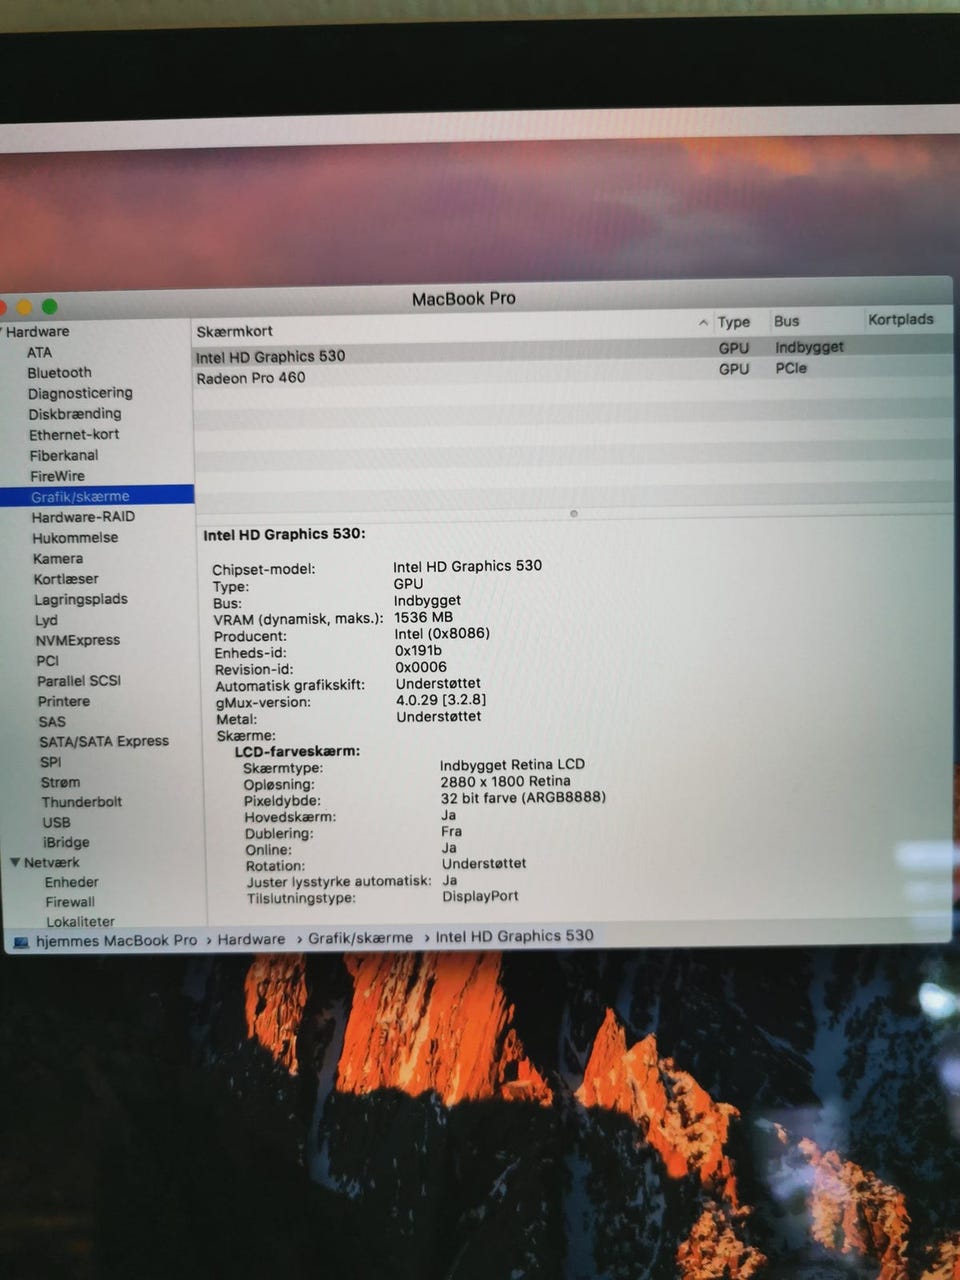Sort by the Bus column header

pos(786,321)
